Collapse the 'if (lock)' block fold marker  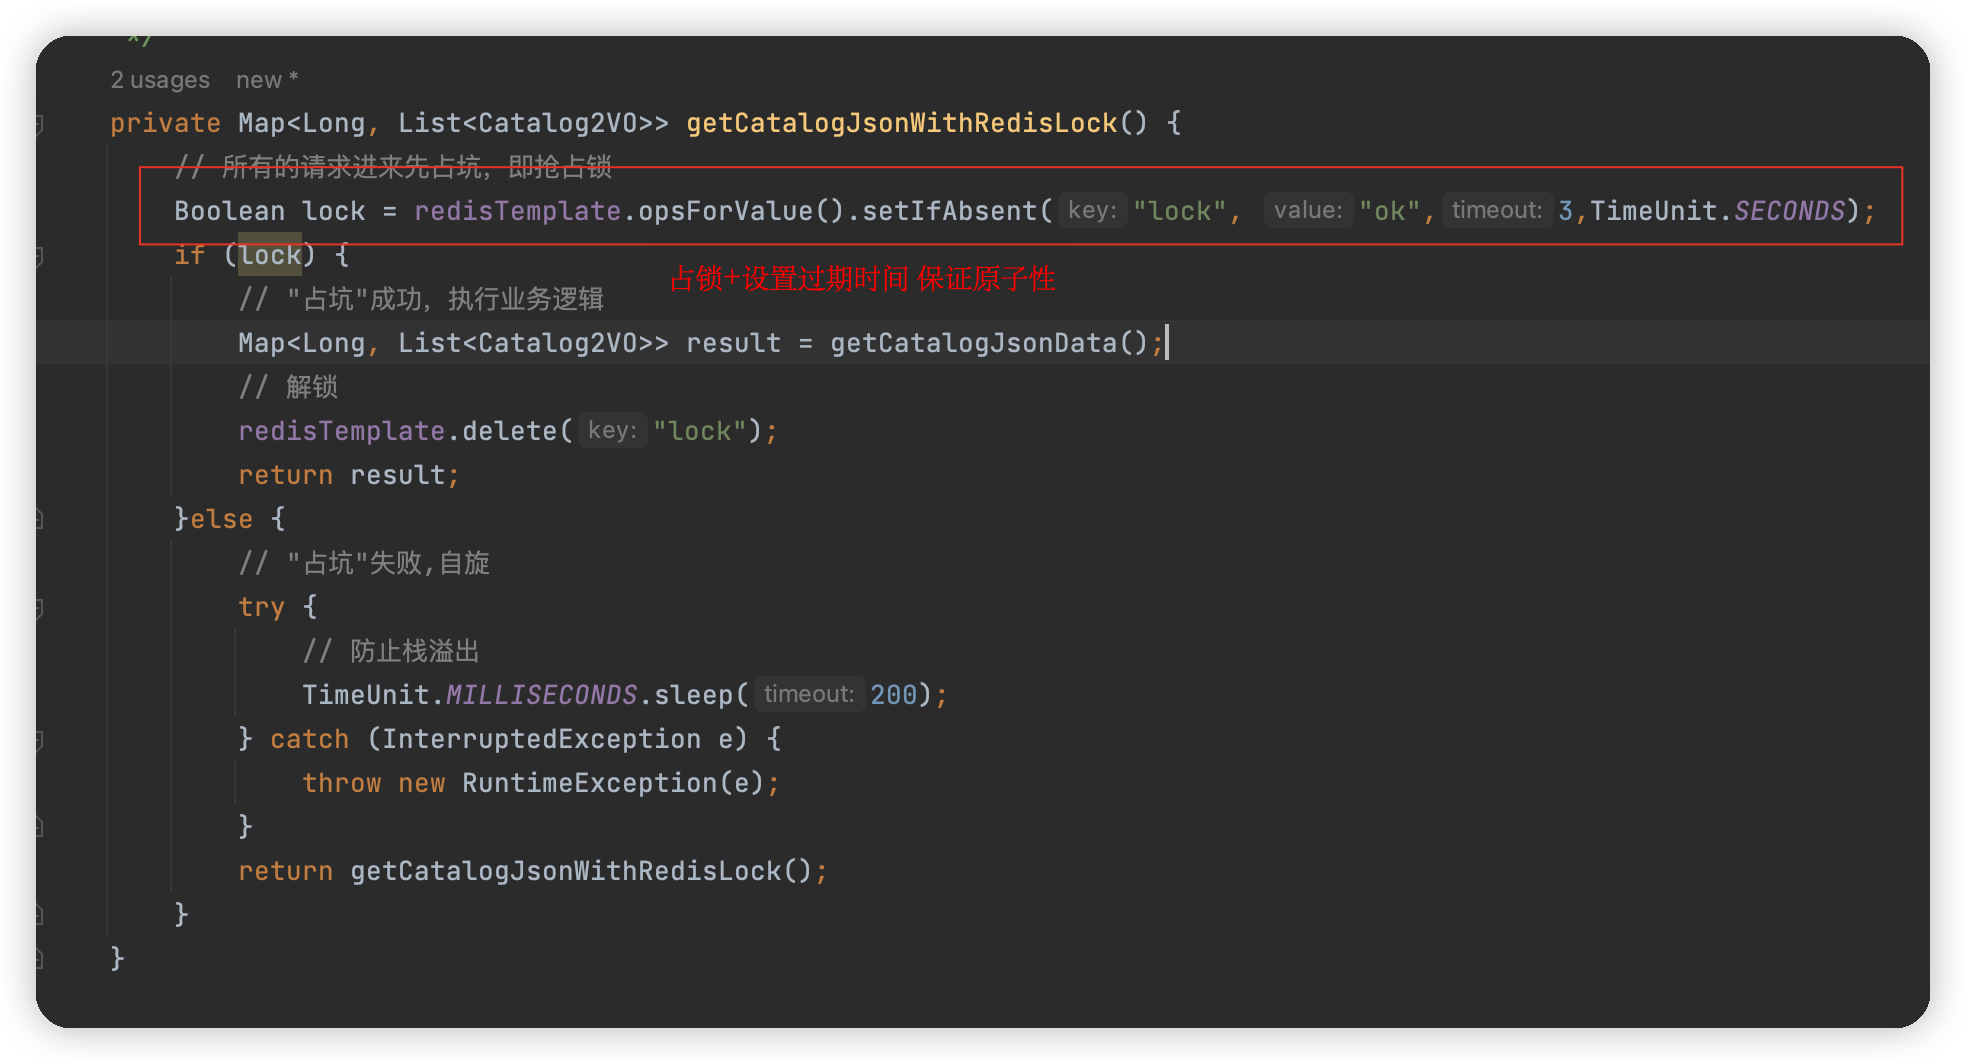(39, 256)
